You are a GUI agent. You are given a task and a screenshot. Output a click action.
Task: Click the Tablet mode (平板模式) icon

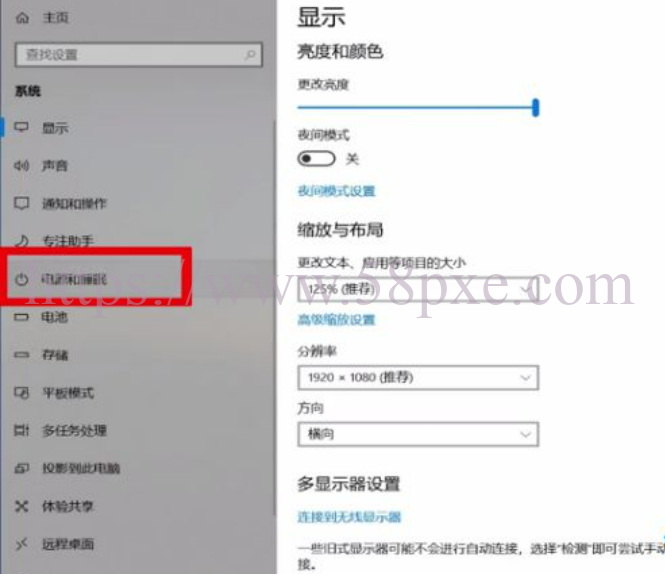tap(21, 392)
